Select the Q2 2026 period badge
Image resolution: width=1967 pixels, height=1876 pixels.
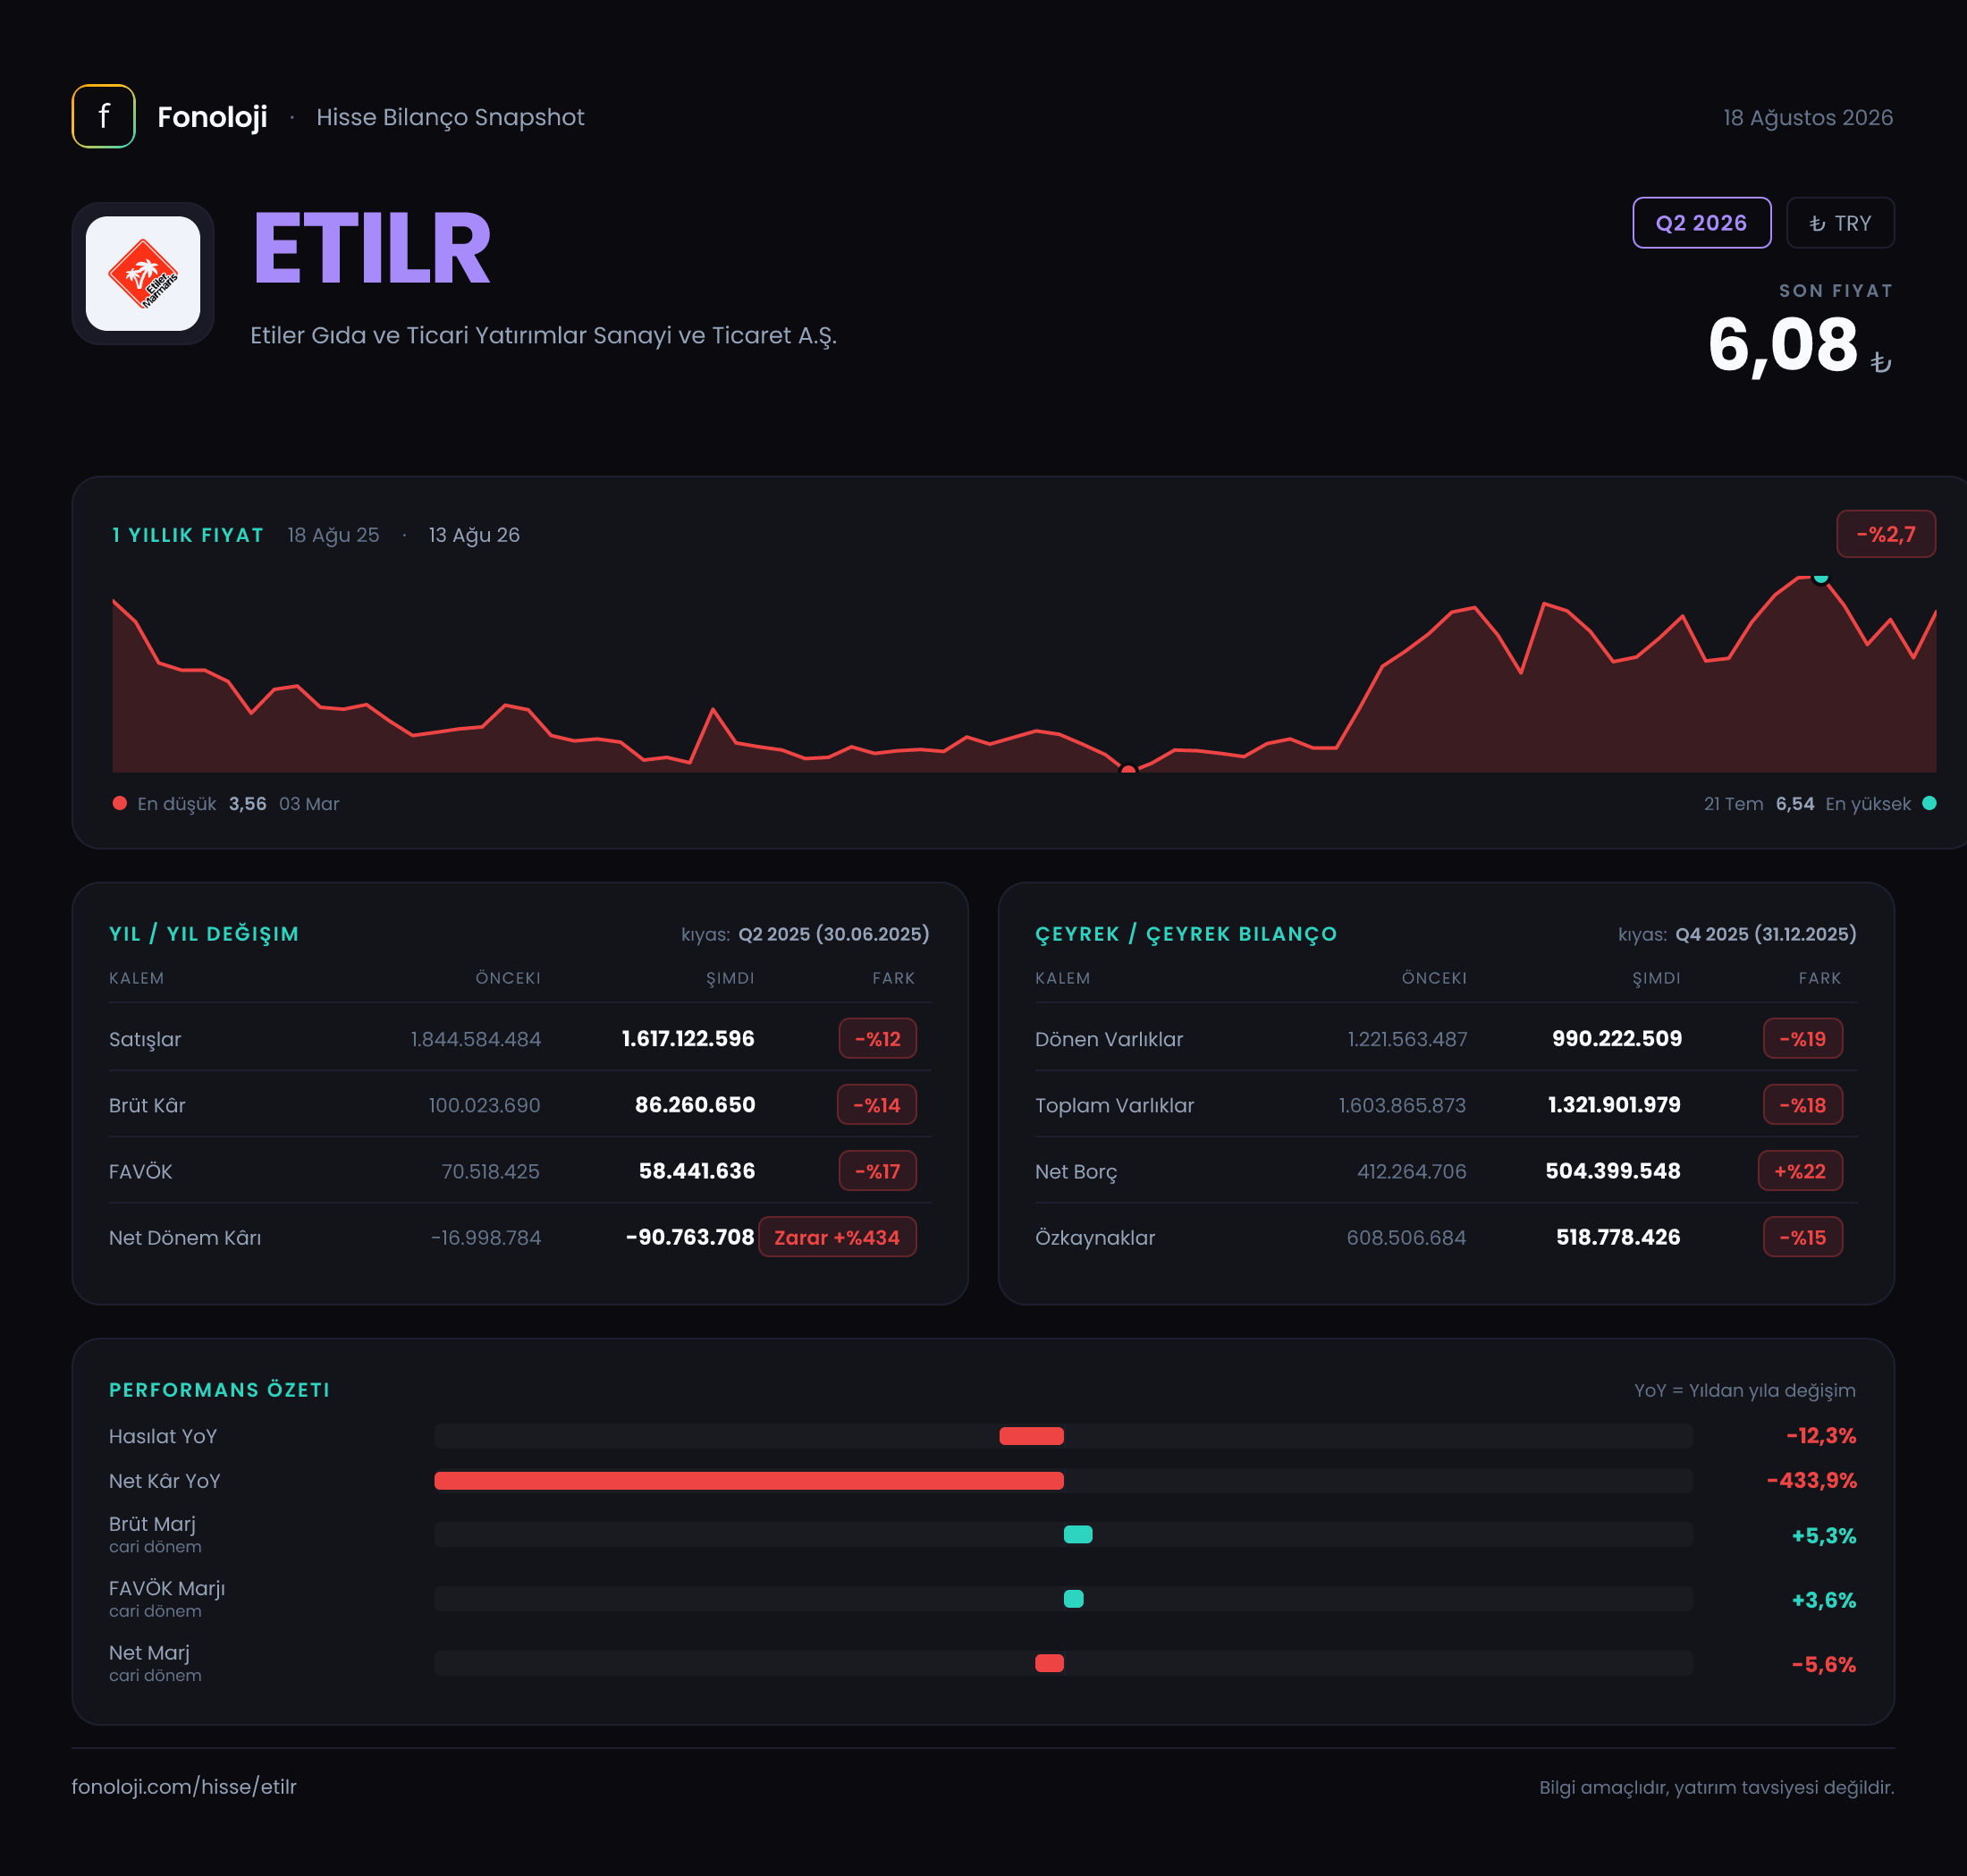1701,222
